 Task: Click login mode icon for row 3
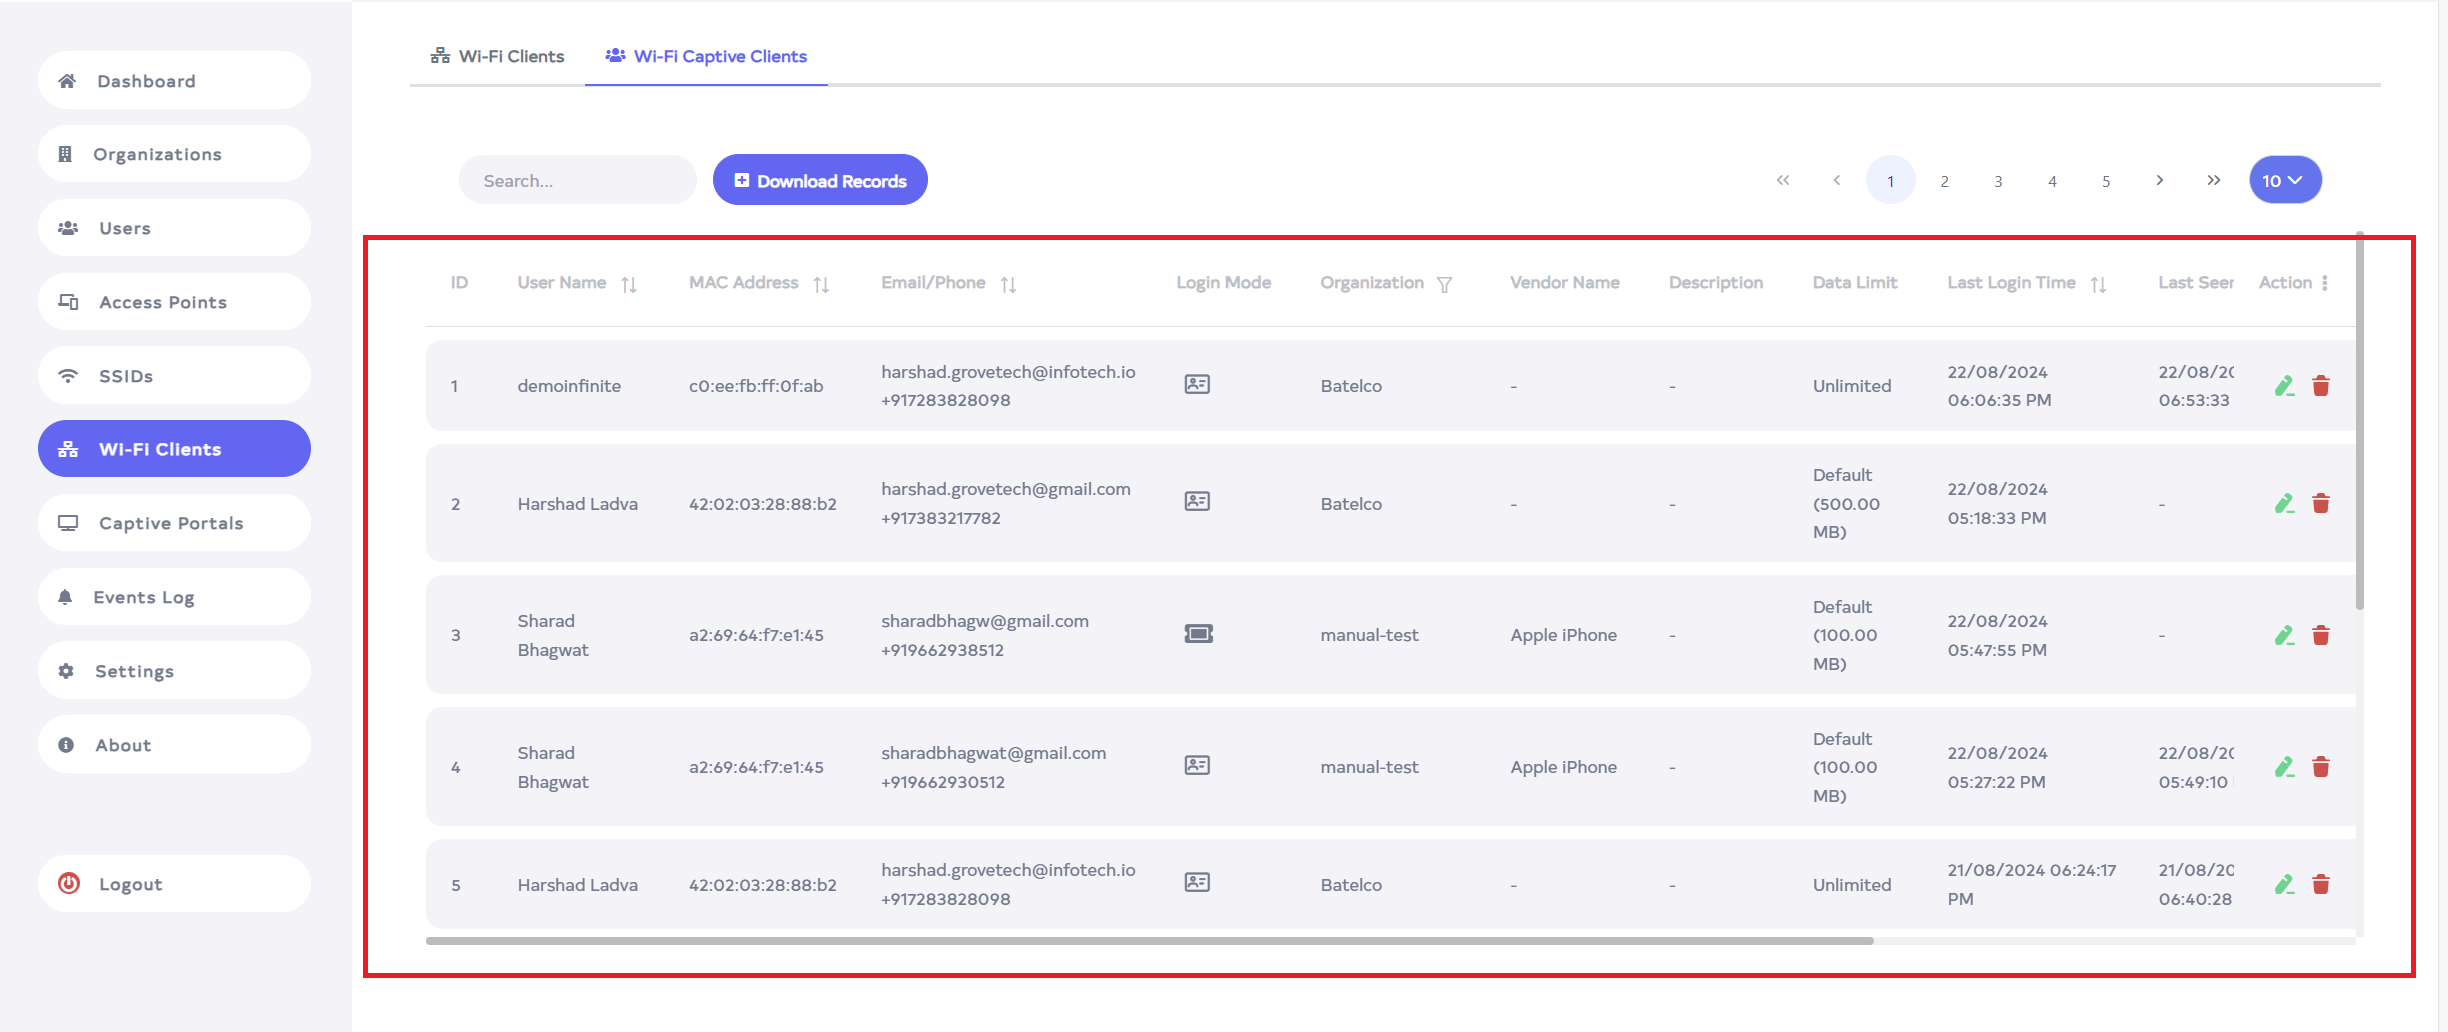tap(1198, 634)
